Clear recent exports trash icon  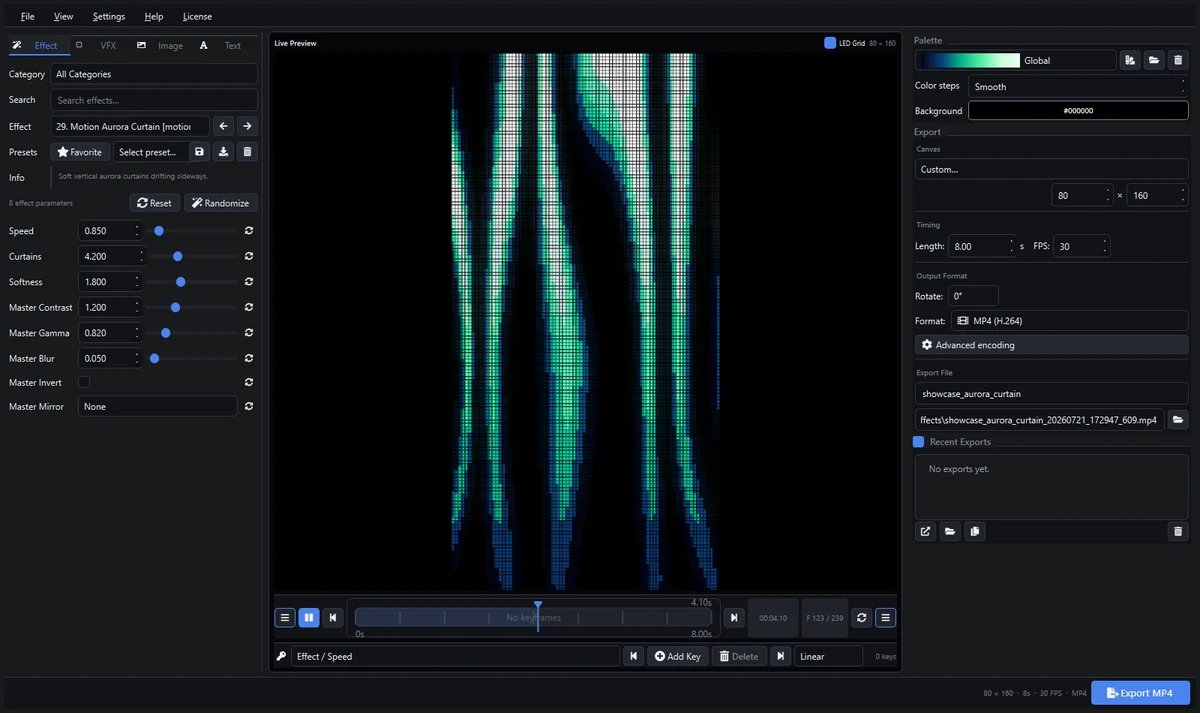point(1178,531)
